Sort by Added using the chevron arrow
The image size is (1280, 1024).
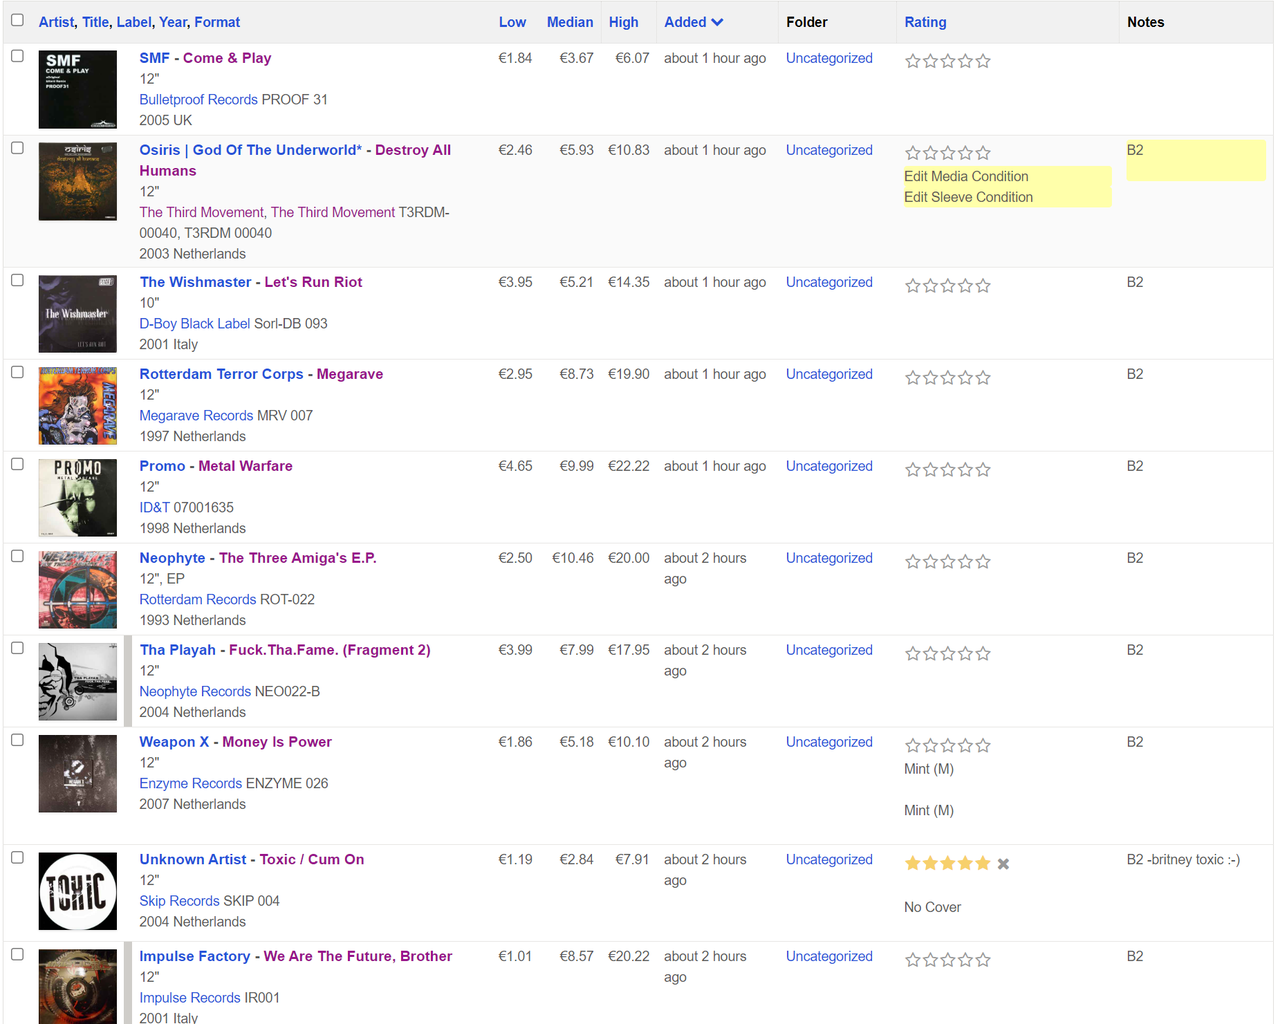tap(717, 22)
